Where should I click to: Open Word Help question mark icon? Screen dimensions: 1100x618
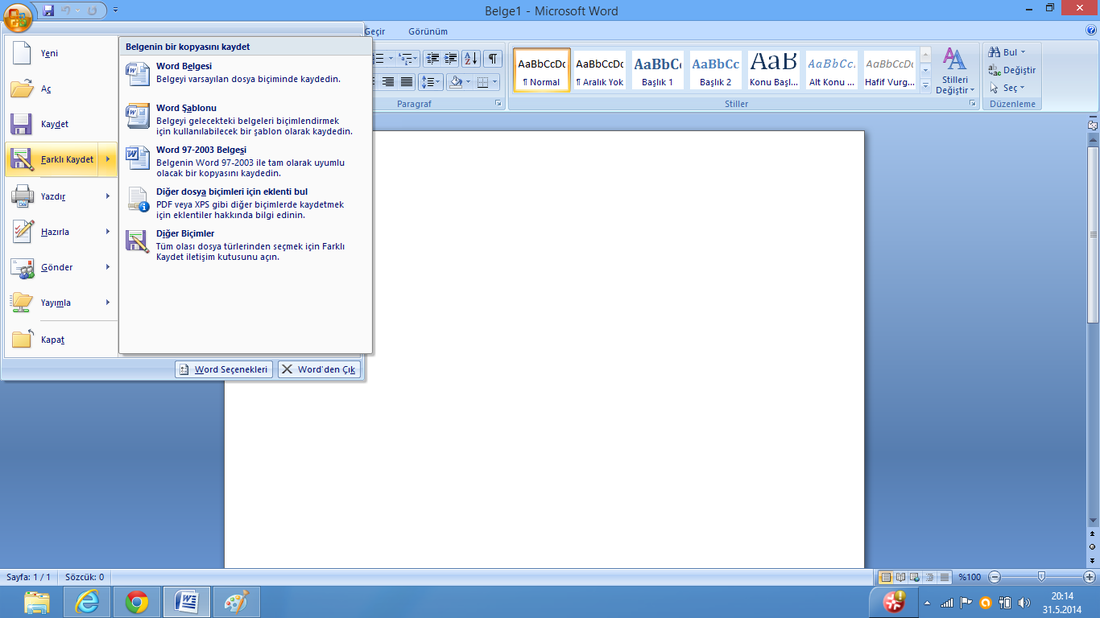click(1091, 31)
